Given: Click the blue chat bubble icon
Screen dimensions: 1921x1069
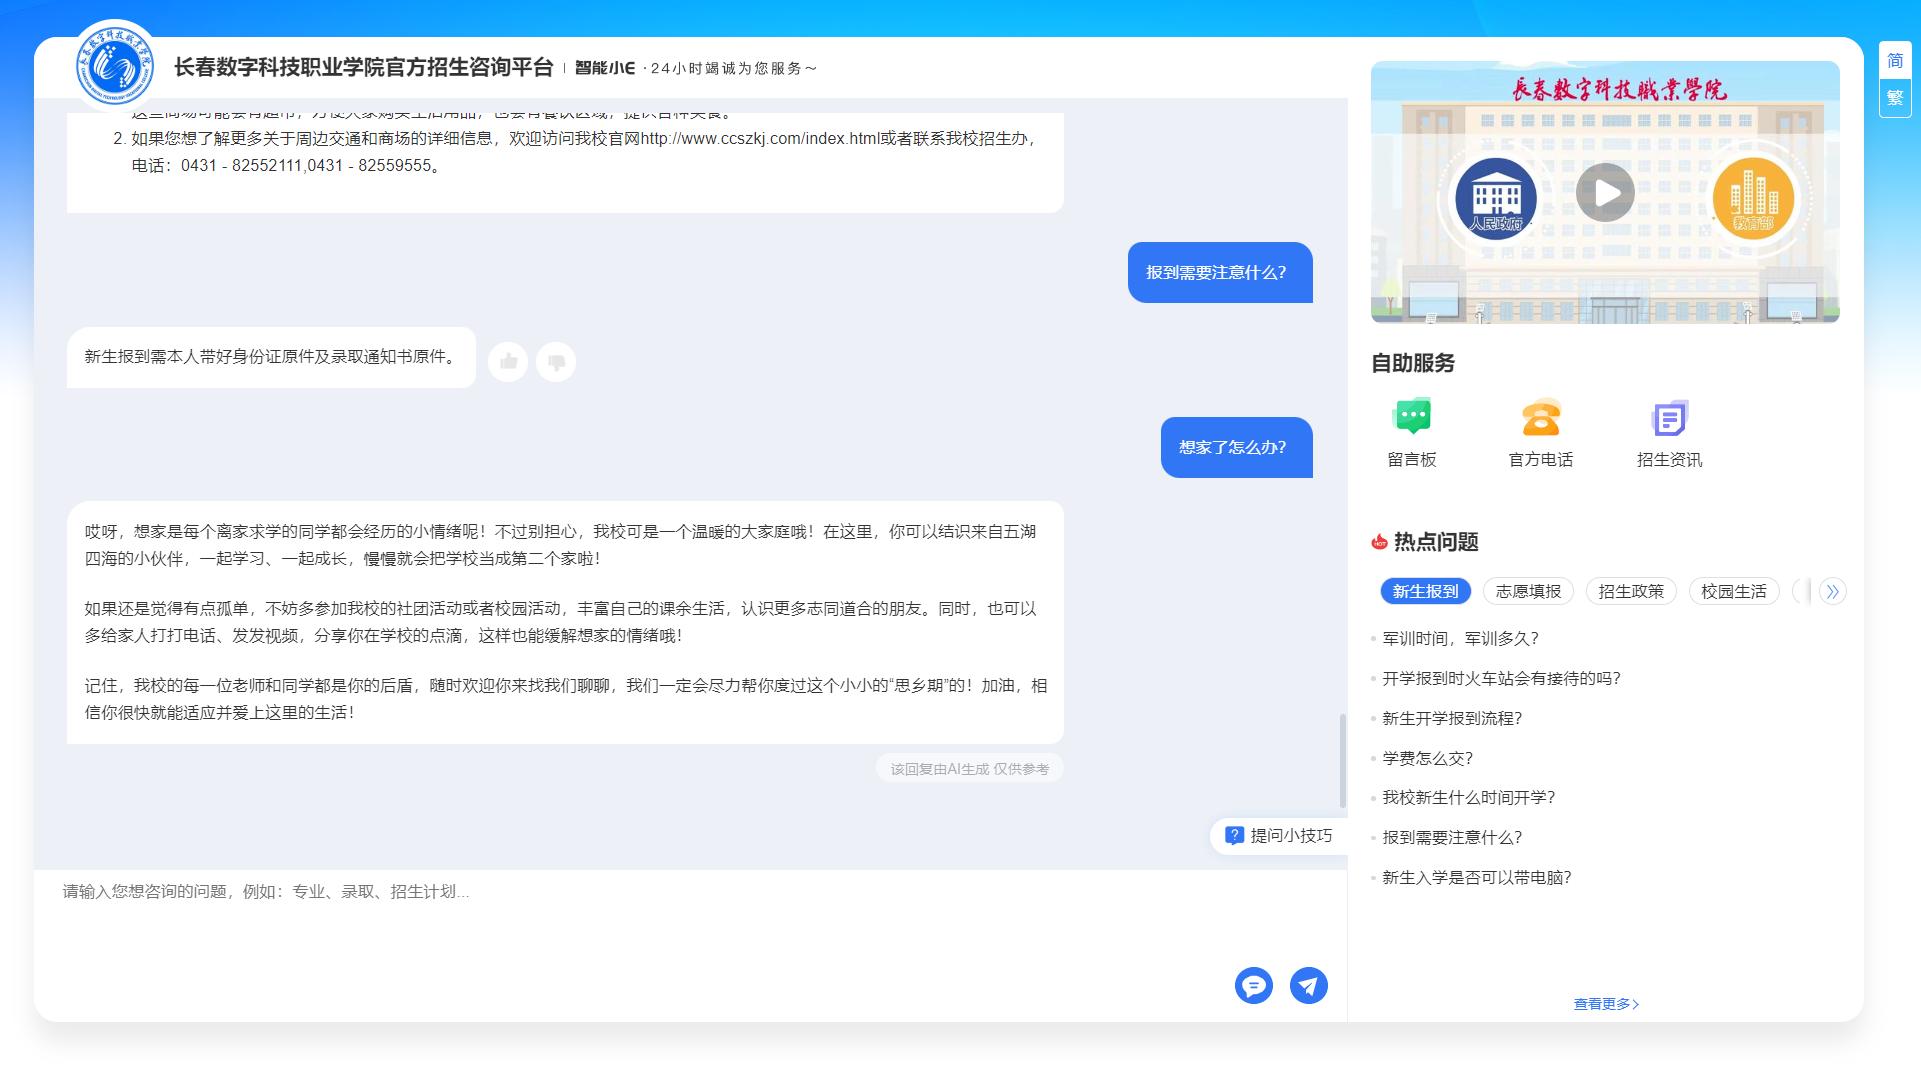Looking at the screenshot, I should (x=1253, y=986).
